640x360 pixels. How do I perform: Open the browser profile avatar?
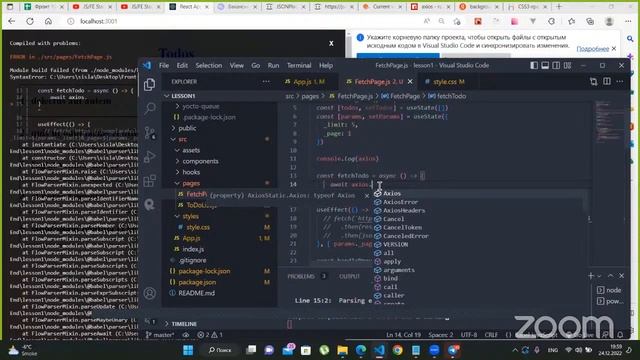pos(609,21)
